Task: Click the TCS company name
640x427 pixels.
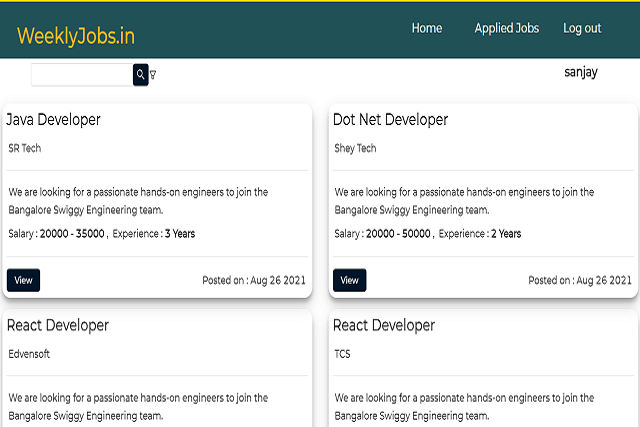Action: click(342, 354)
